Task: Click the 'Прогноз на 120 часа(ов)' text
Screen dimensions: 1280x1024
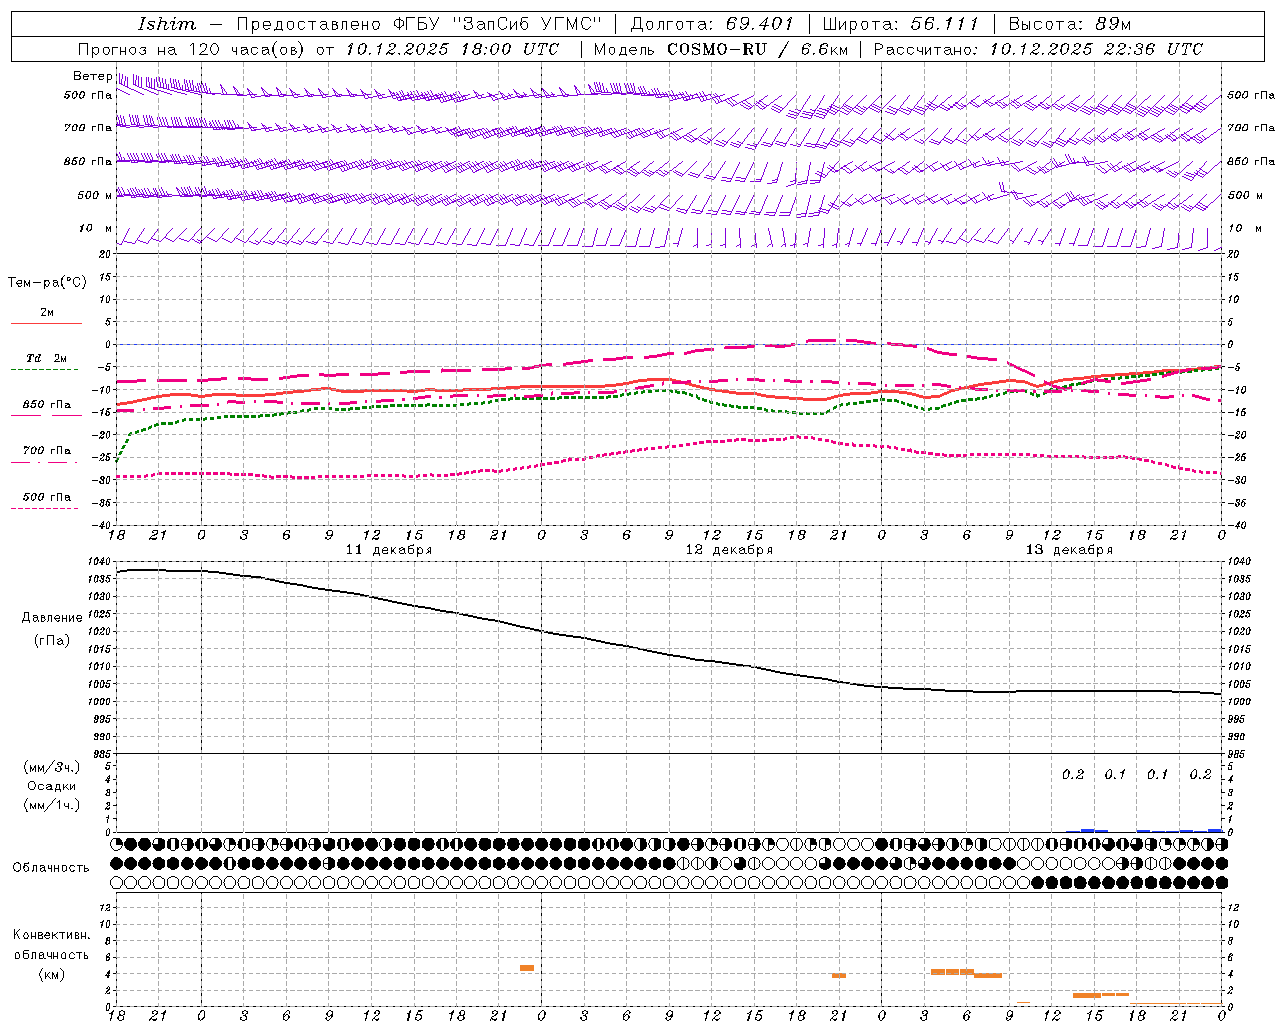Action: point(192,49)
